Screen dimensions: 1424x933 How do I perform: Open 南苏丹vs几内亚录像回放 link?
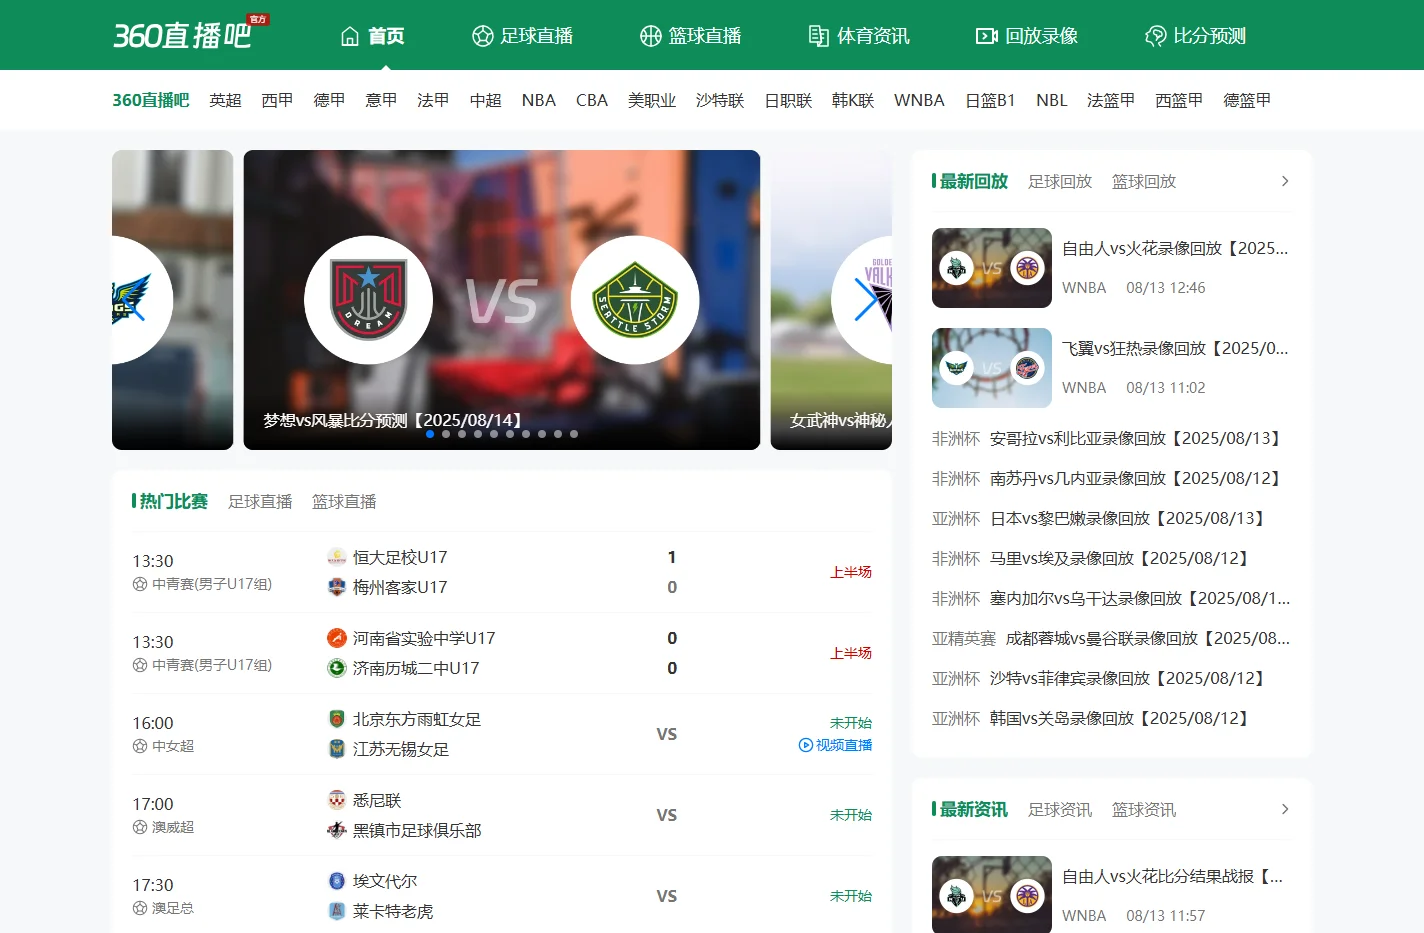(1138, 478)
